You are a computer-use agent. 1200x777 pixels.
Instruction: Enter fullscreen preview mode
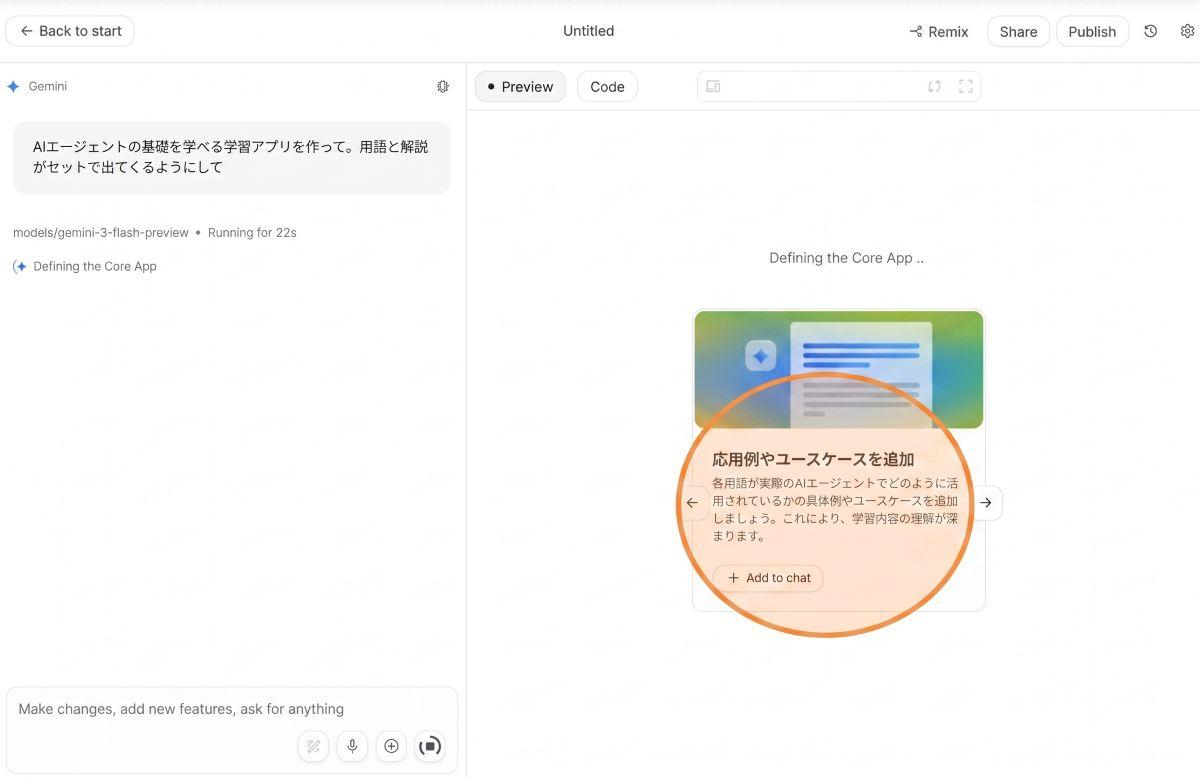[965, 87]
